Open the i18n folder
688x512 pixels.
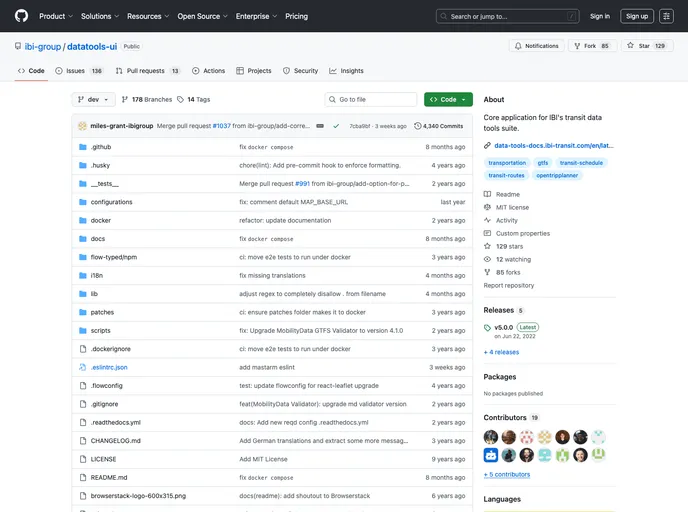point(97,276)
